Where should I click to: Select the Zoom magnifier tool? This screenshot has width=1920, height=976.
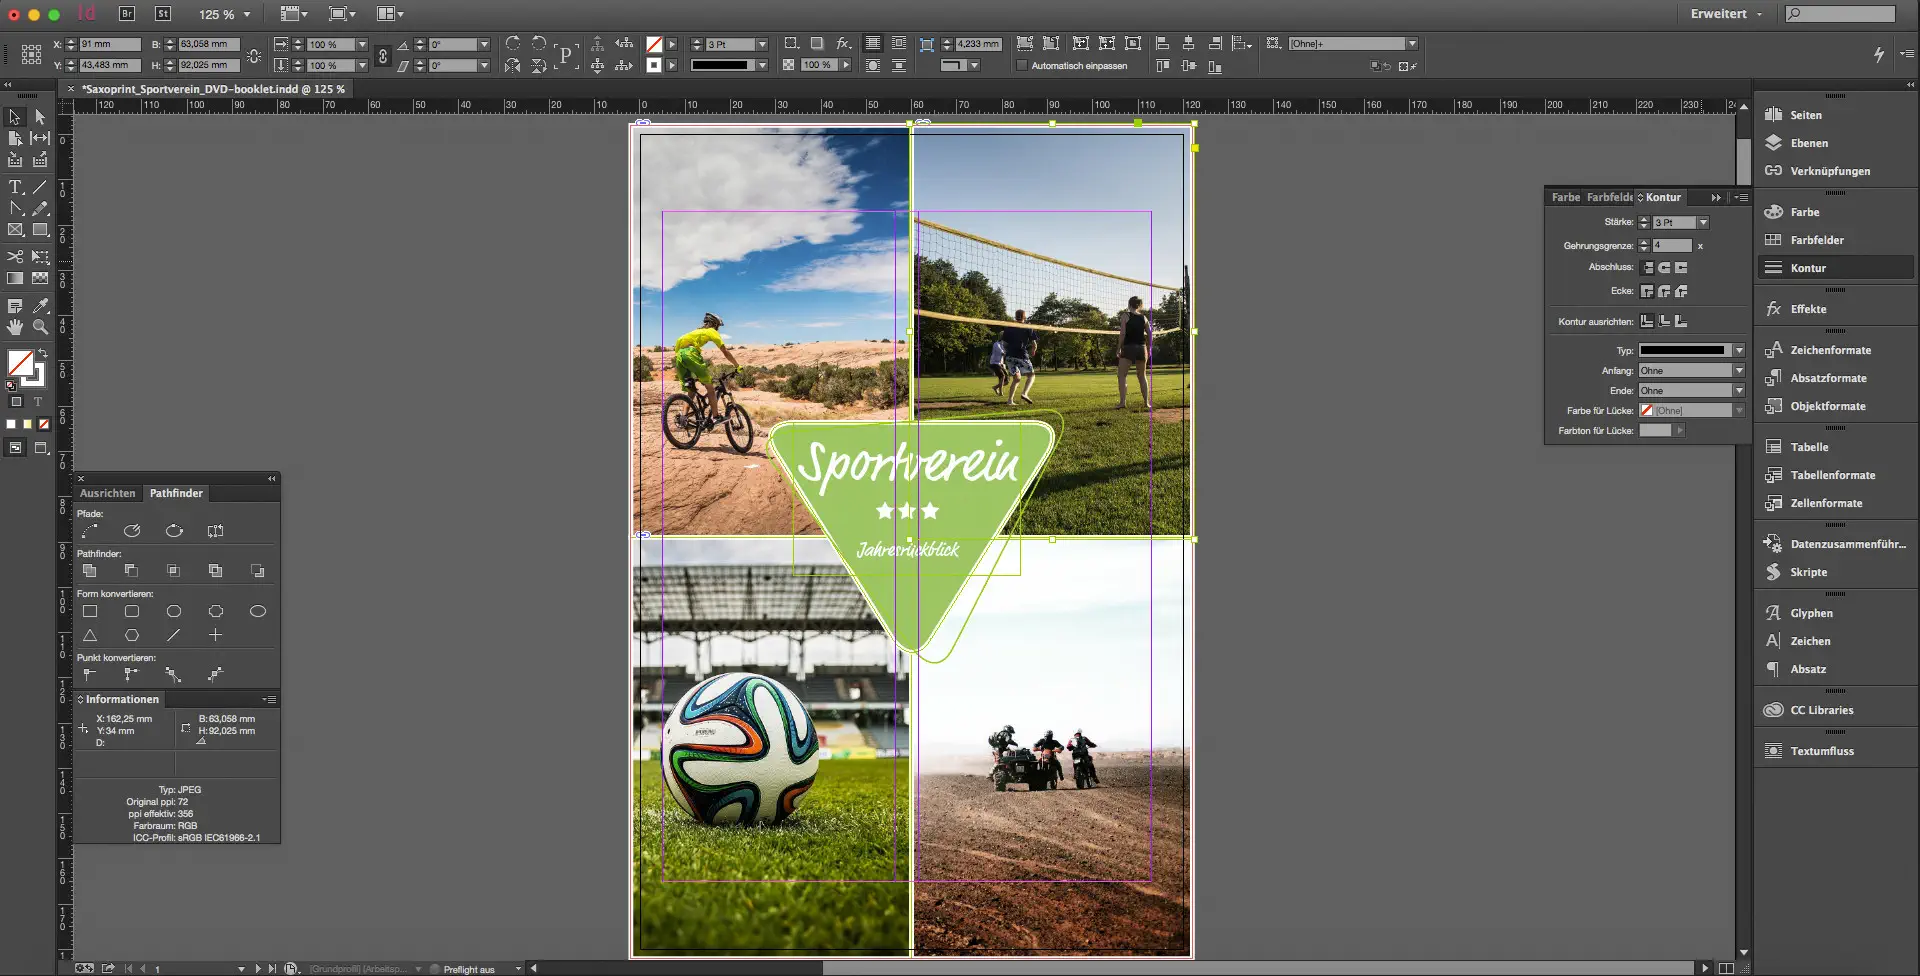(40, 327)
